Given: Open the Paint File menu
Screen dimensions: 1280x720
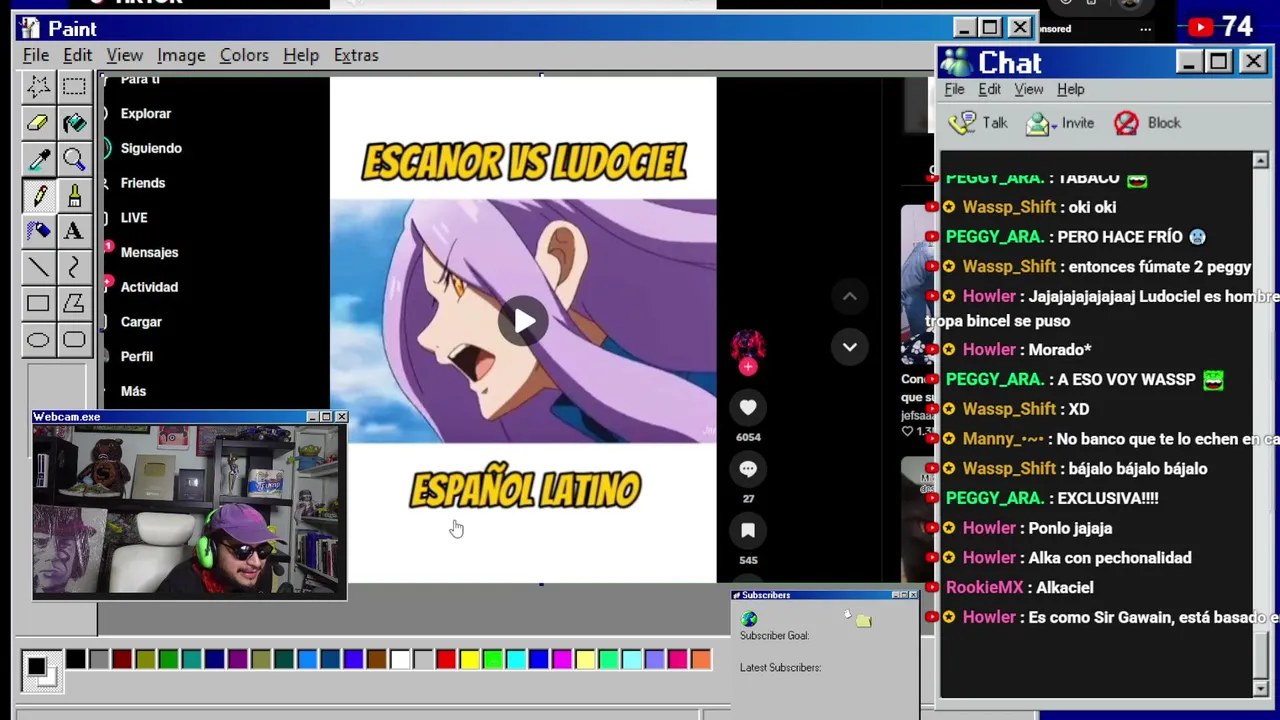Looking at the screenshot, I should coord(36,55).
